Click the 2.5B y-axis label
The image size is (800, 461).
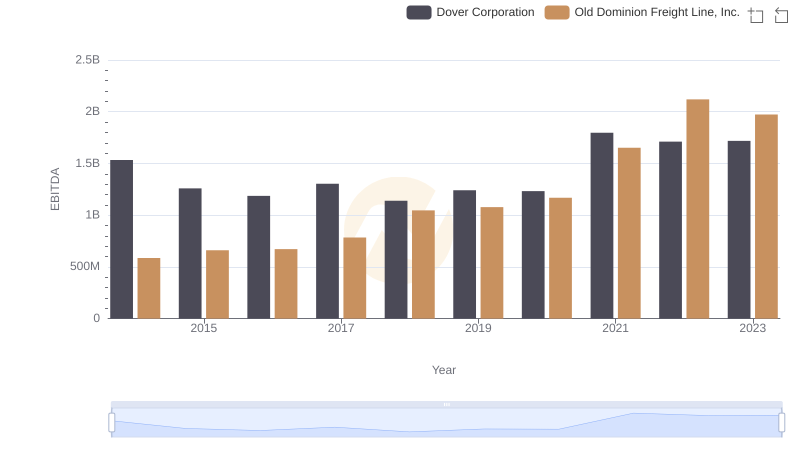pyautogui.click(x=88, y=60)
